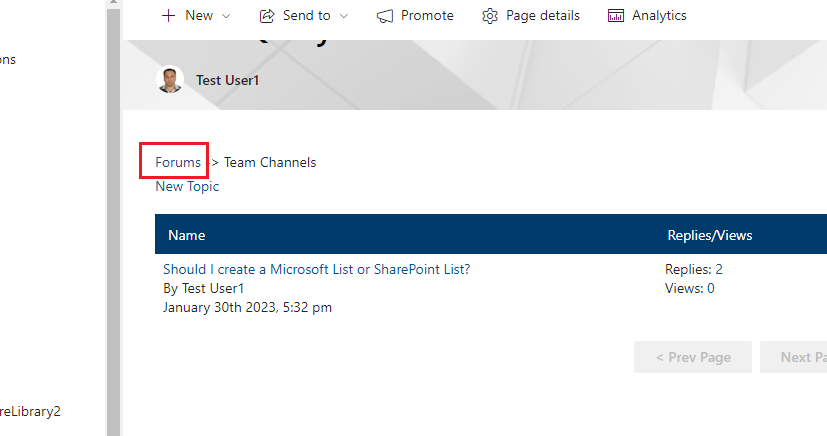Select the Team Channels breadcrumb
The height and width of the screenshot is (436, 827).
click(x=269, y=162)
